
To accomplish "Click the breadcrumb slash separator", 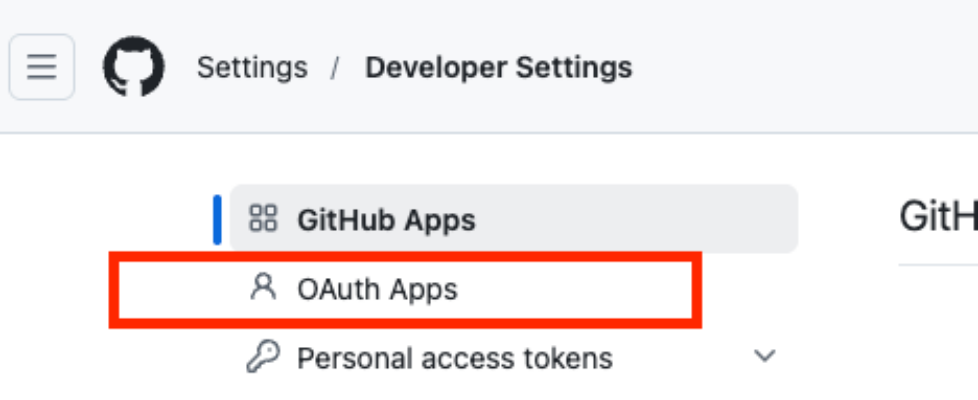I will (336, 68).
